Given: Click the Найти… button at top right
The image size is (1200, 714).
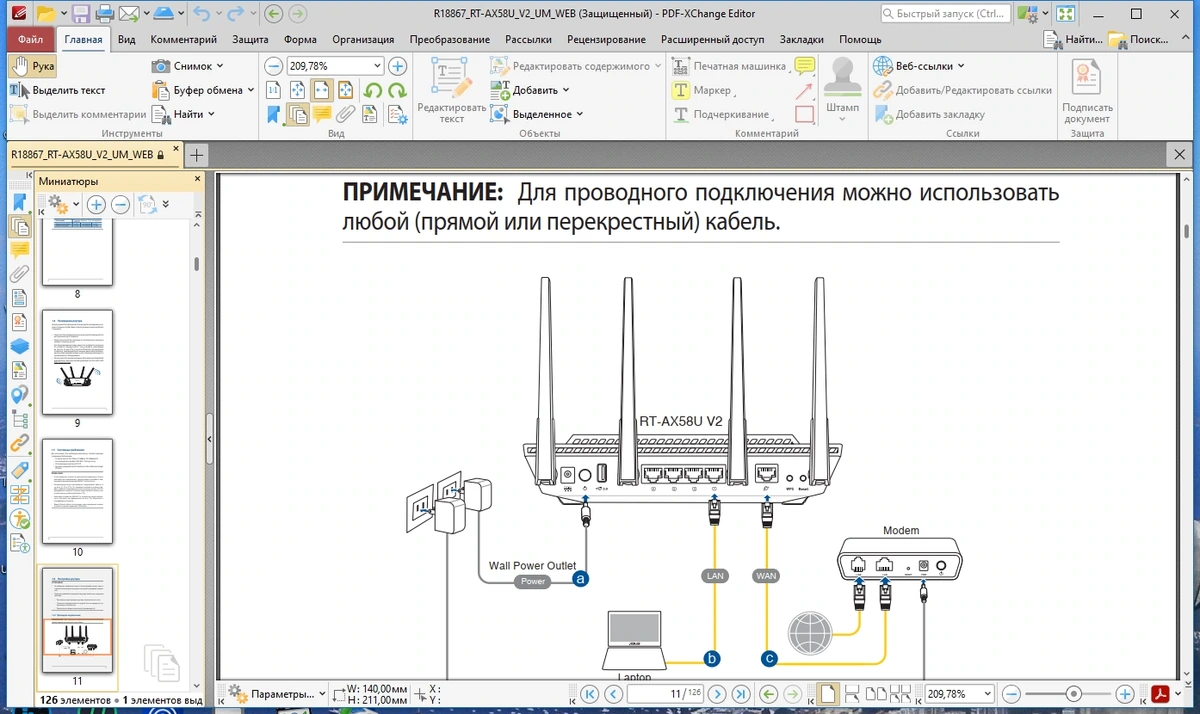Looking at the screenshot, I should tap(1074, 39).
